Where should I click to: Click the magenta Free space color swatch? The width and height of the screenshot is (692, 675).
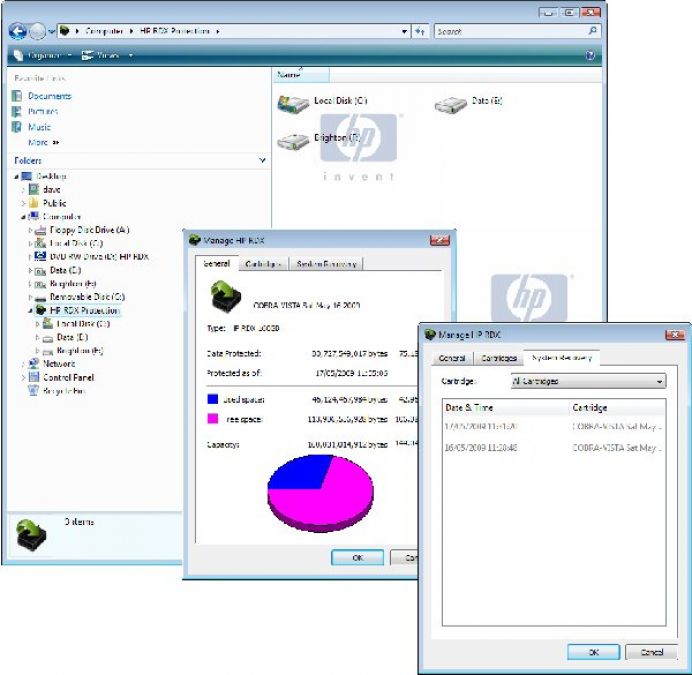[x=213, y=419]
